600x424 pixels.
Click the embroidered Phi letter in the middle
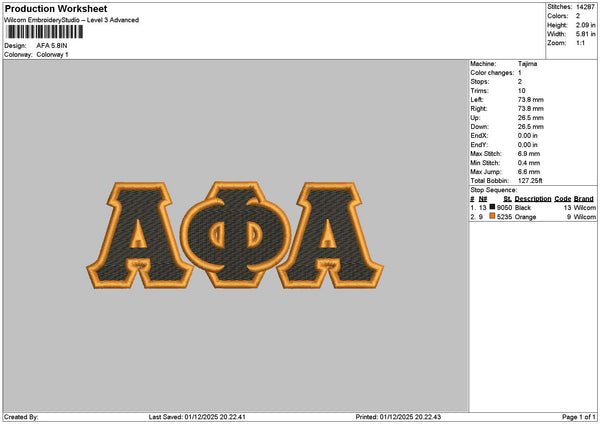tap(235, 235)
